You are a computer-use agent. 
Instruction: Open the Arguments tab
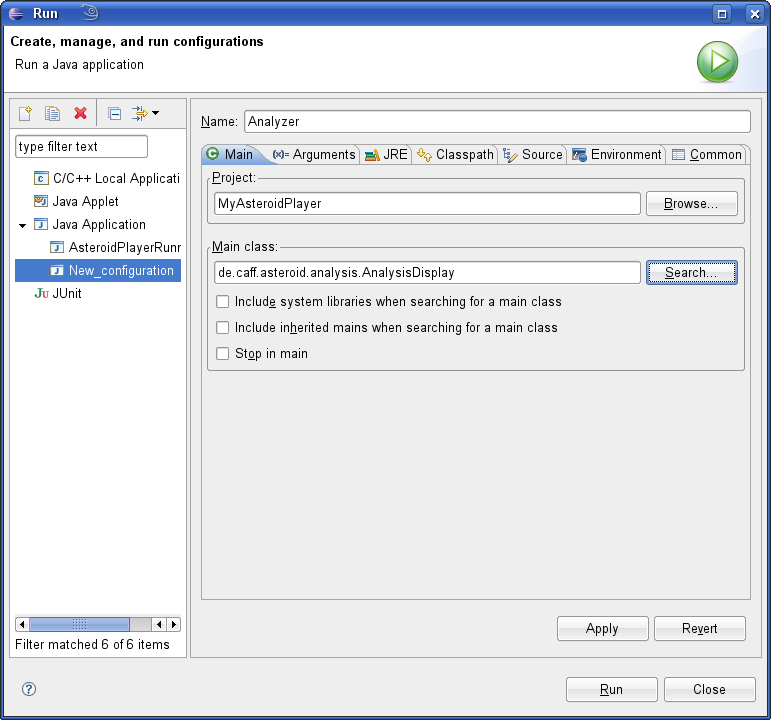click(x=314, y=154)
